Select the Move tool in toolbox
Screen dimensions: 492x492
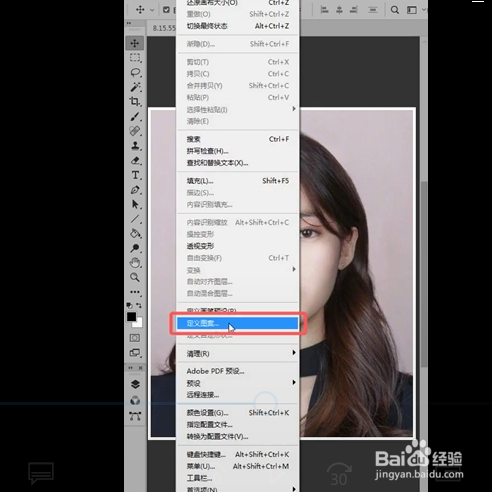135,43
